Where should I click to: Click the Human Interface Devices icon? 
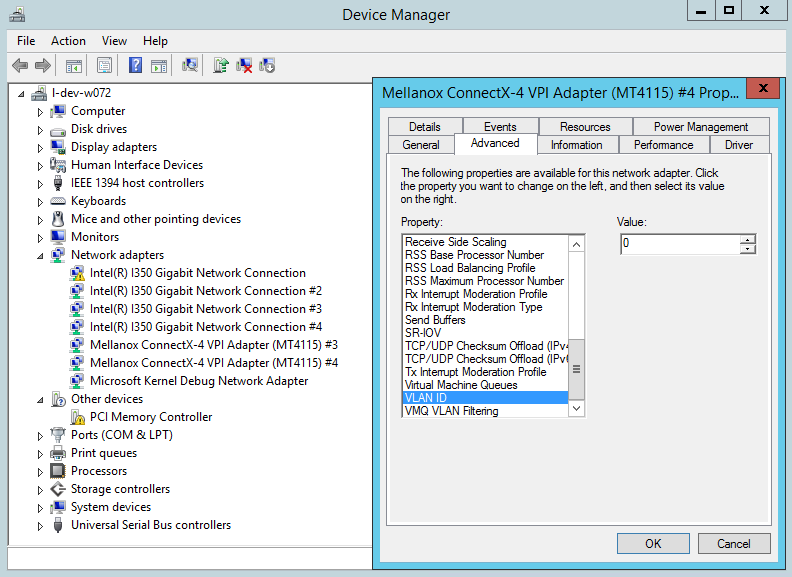[x=58, y=165]
